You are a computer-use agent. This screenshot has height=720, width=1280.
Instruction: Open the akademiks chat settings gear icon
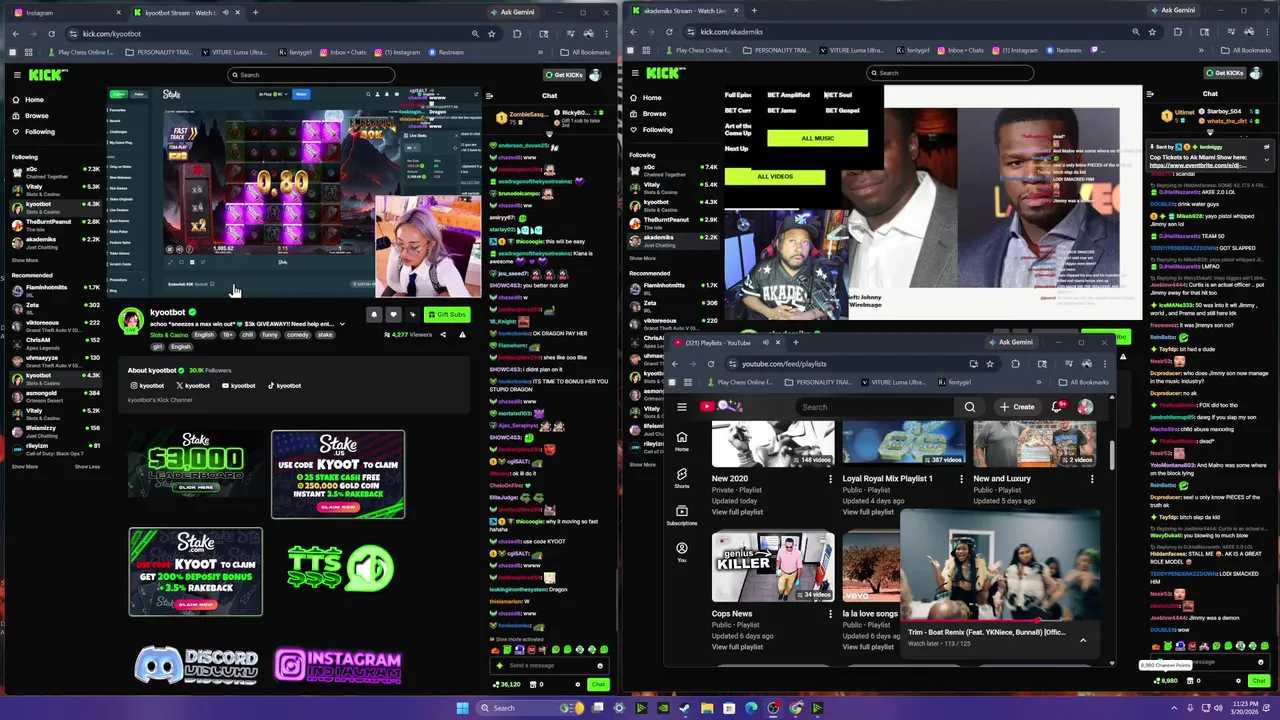coord(1238,681)
